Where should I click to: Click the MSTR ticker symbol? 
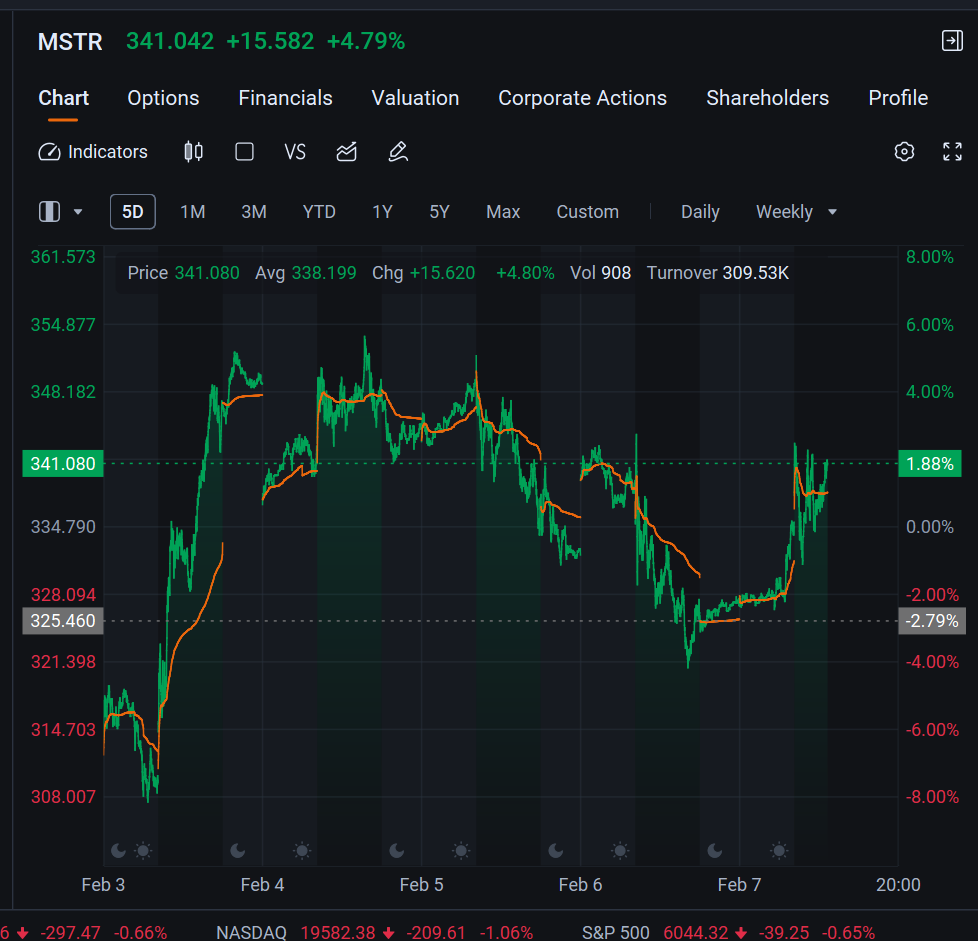70,42
